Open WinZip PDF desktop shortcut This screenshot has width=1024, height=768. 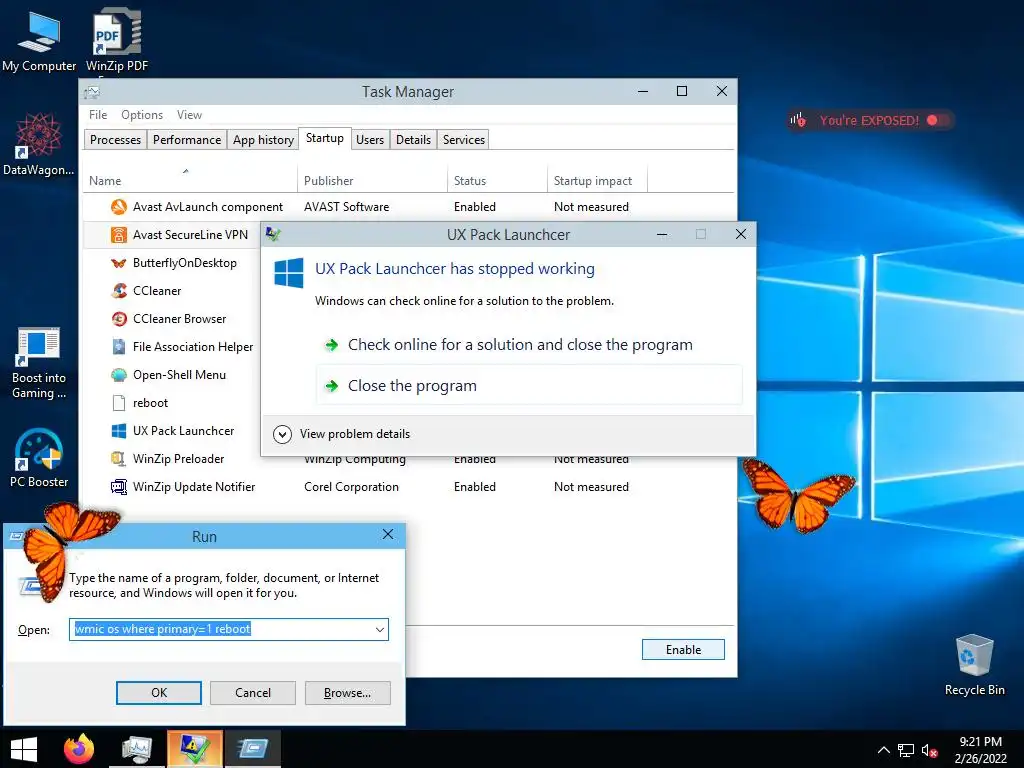coord(117,39)
